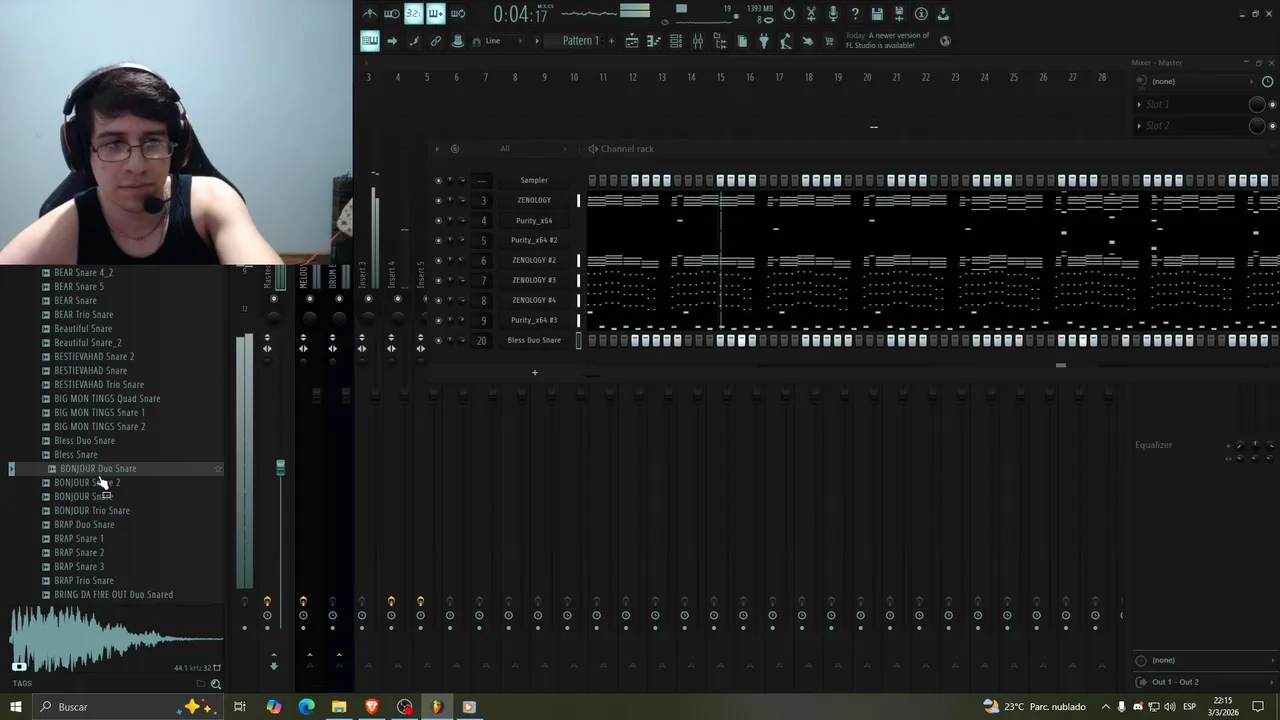The width and height of the screenshot is (1280, 720).
Task: Click the download content library icon
Action: (943, 14)
